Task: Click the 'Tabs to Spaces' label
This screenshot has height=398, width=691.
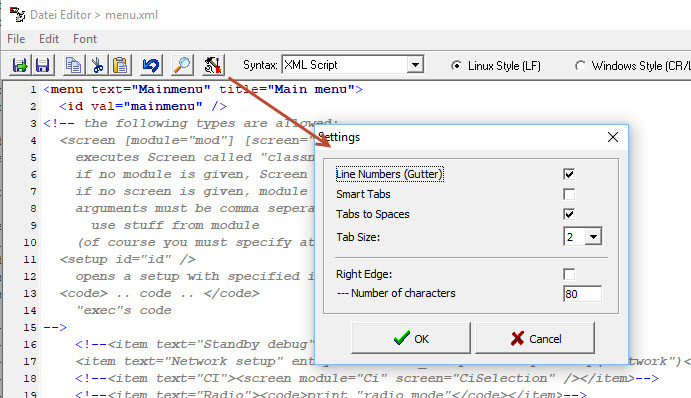Action: tap(373, 214)
